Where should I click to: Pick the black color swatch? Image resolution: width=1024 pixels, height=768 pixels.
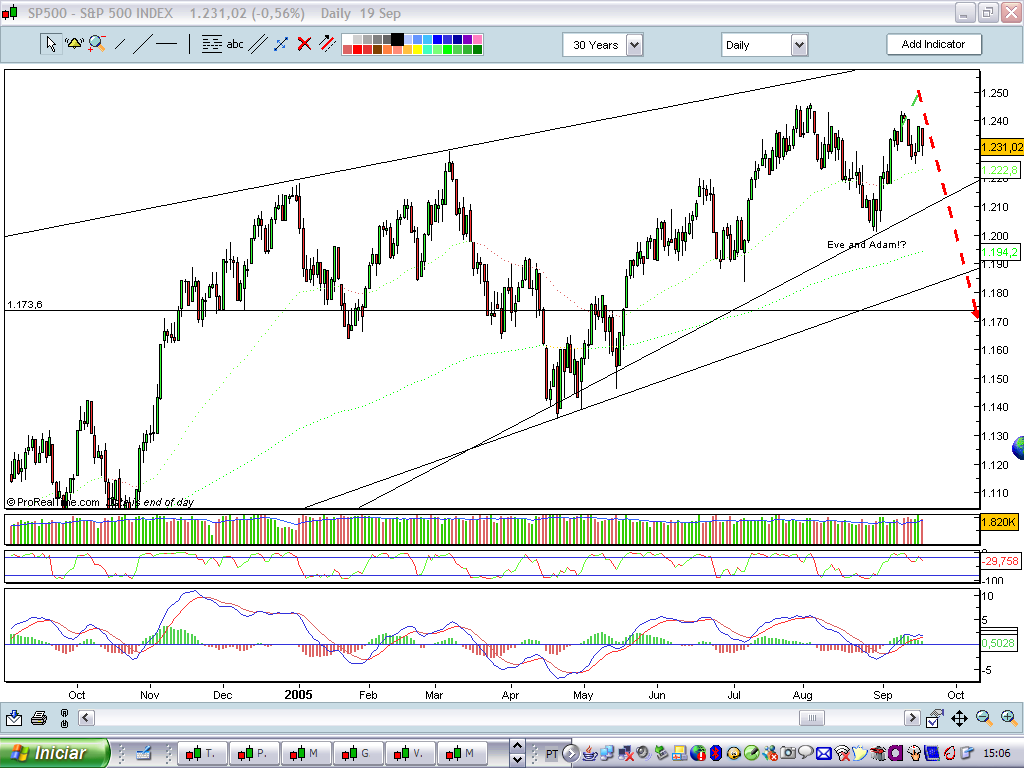[400, 39]
